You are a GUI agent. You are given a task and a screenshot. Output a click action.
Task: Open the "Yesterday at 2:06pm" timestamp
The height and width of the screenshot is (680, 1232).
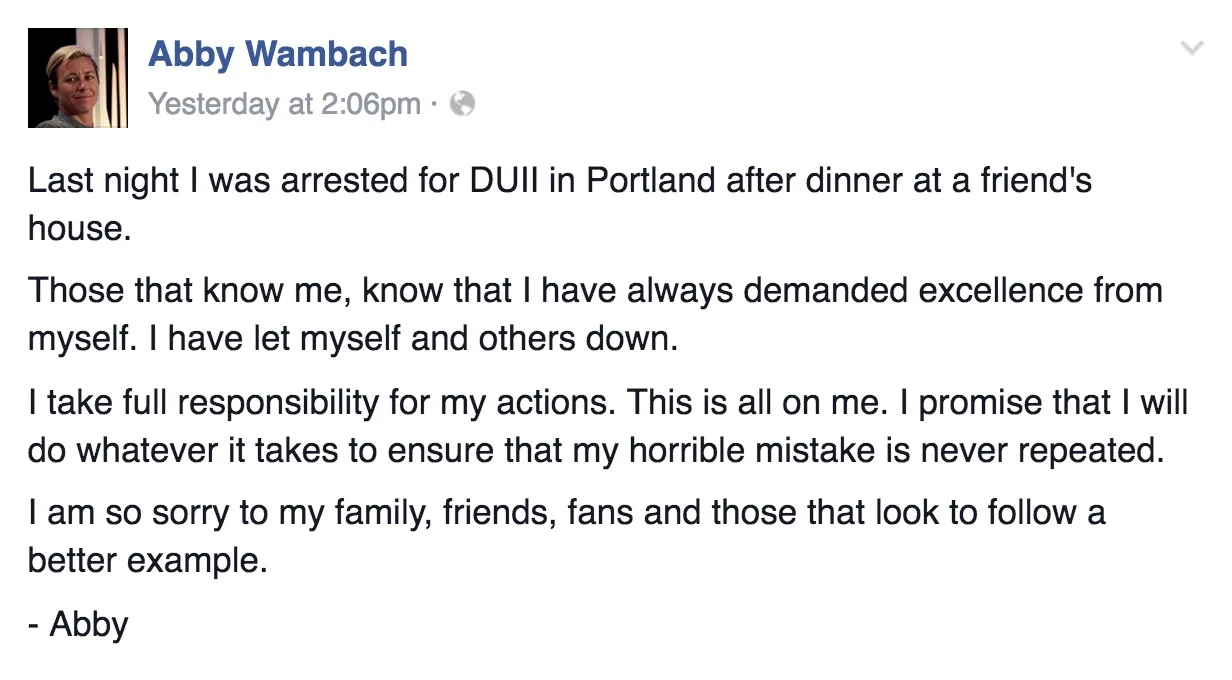click(284, 104)
